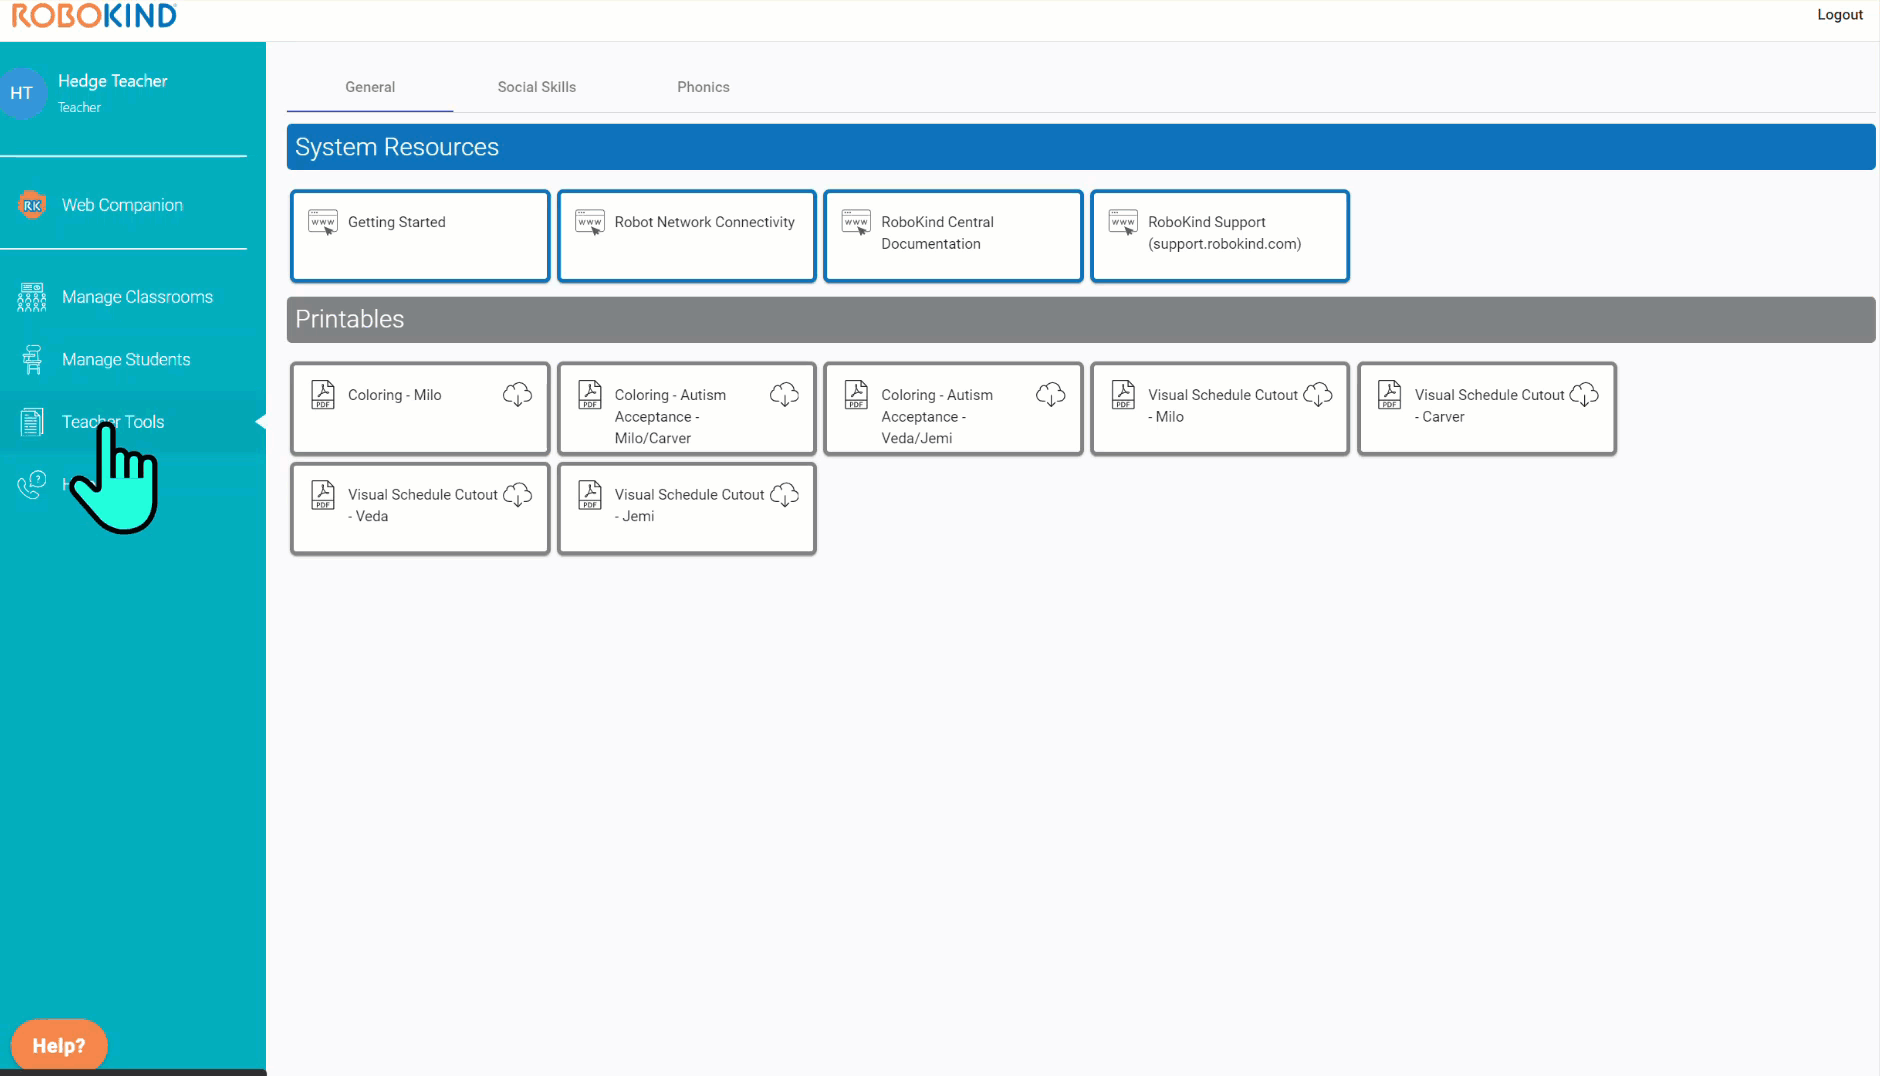
Task: Download the Coloring - Milo printable via cloud icon
Action: [517, 394]
